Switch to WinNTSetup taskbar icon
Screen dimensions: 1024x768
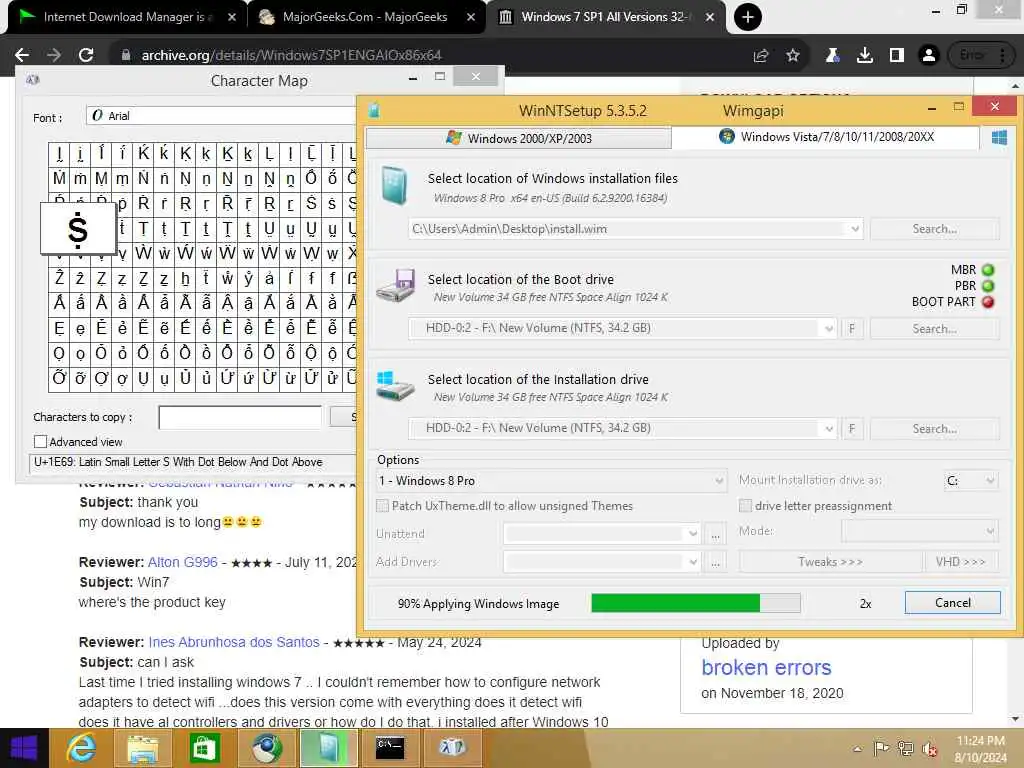(328, 748)
